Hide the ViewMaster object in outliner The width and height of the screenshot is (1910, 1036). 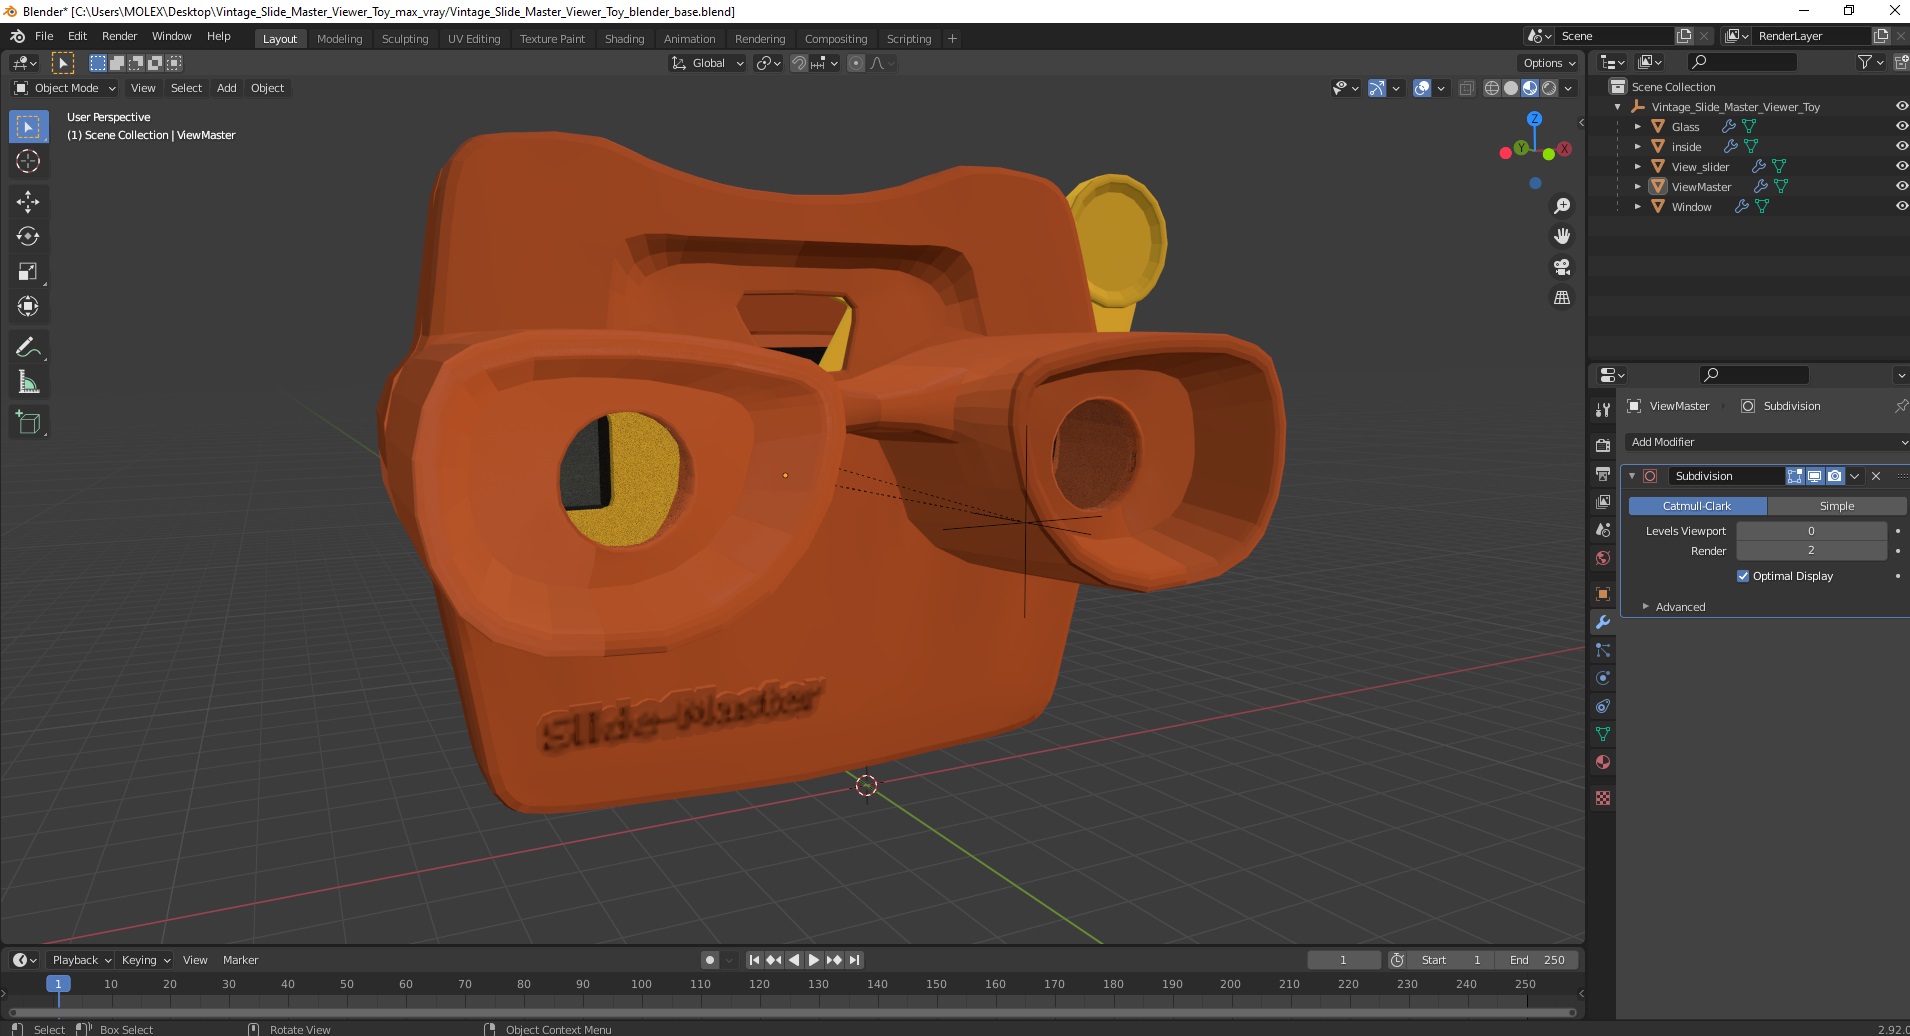(1901, 186)
